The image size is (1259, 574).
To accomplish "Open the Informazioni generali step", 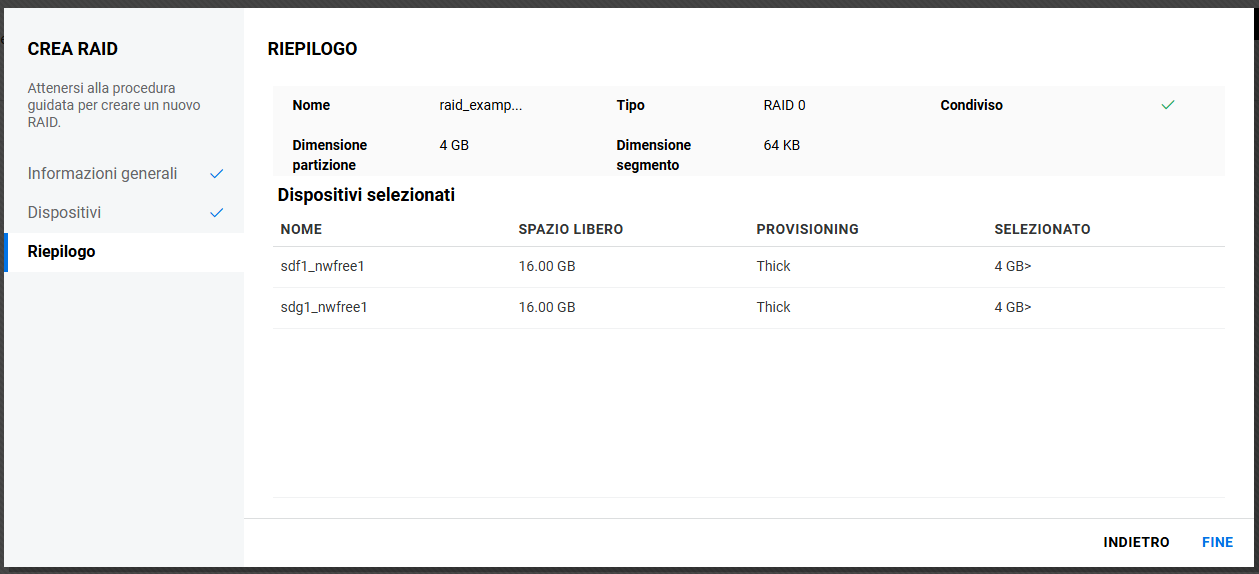I will point(102,174).
